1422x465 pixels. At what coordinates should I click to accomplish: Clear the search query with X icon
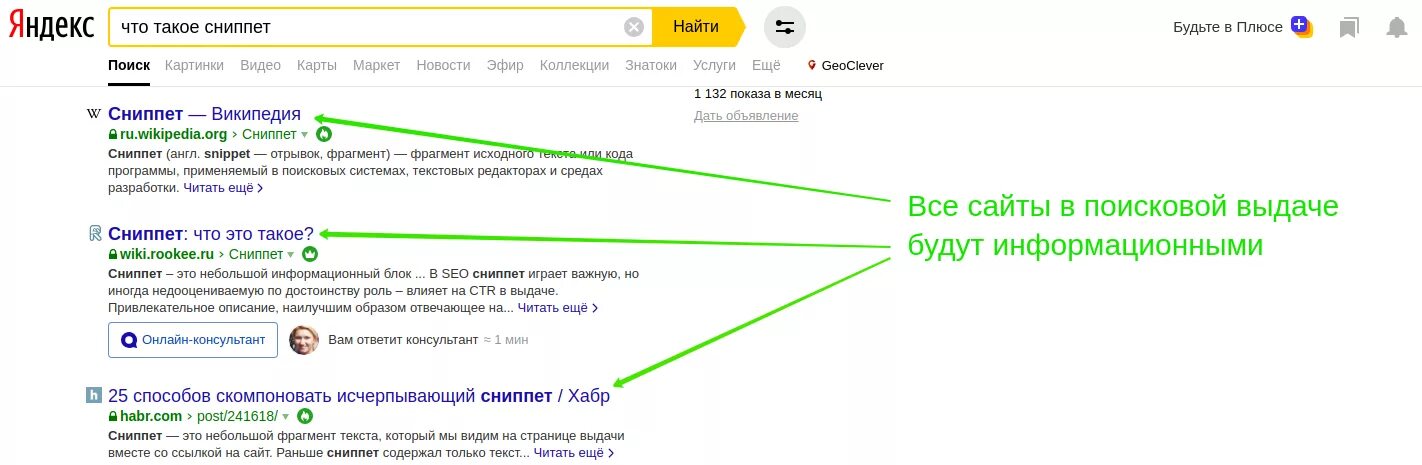[x=634, y=27]
